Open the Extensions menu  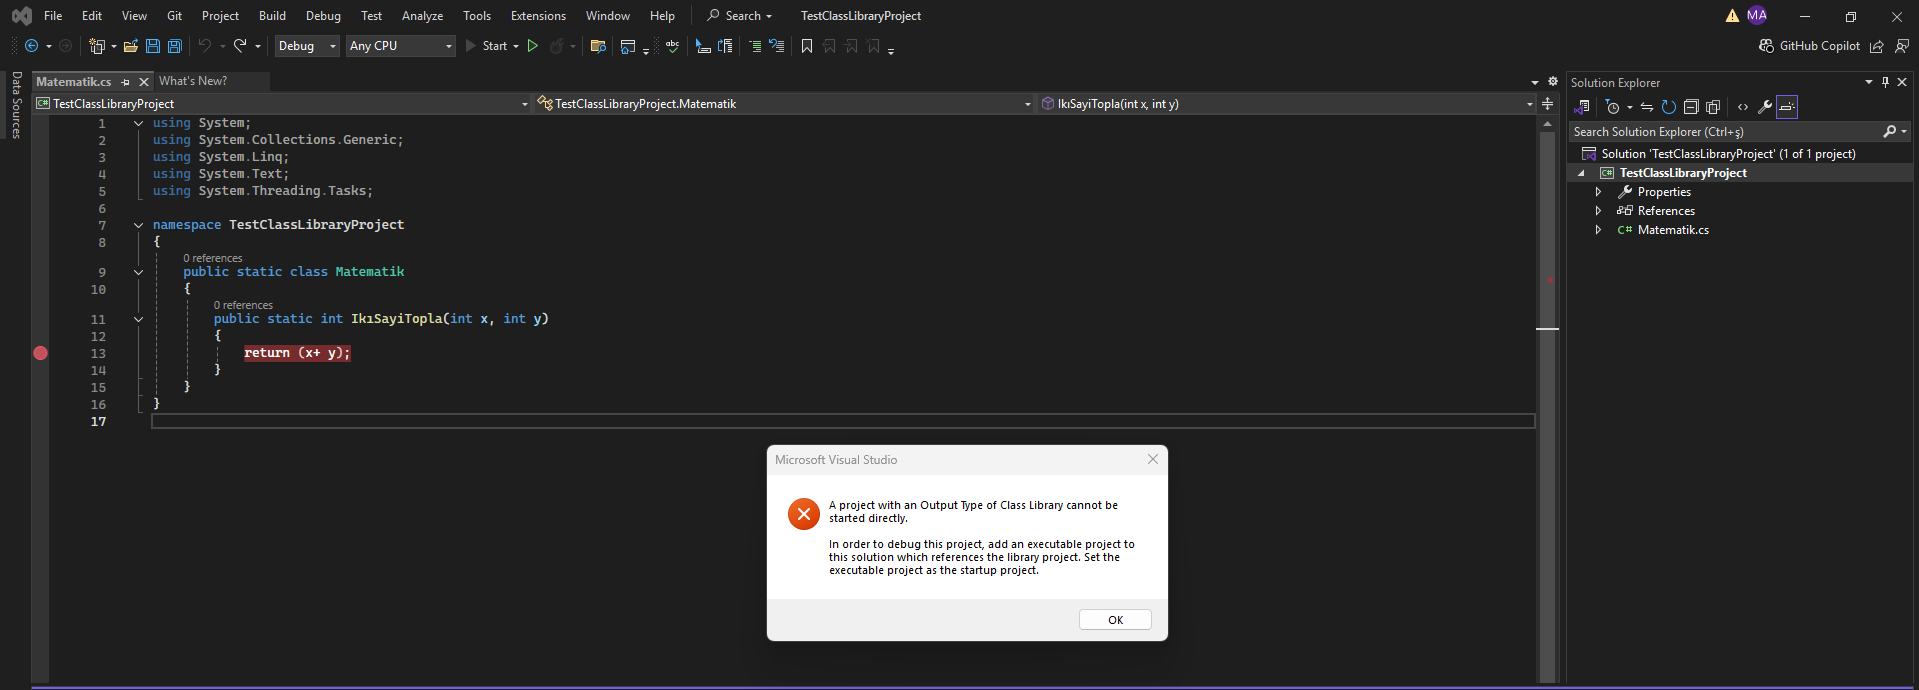(x=538, y=16)
